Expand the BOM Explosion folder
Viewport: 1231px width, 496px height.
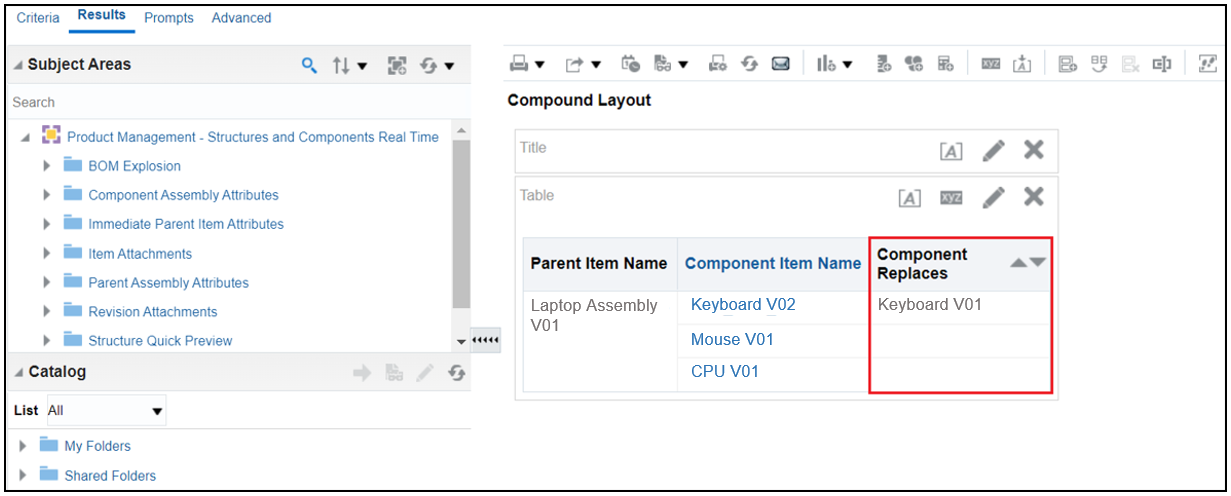pos(47,166)
